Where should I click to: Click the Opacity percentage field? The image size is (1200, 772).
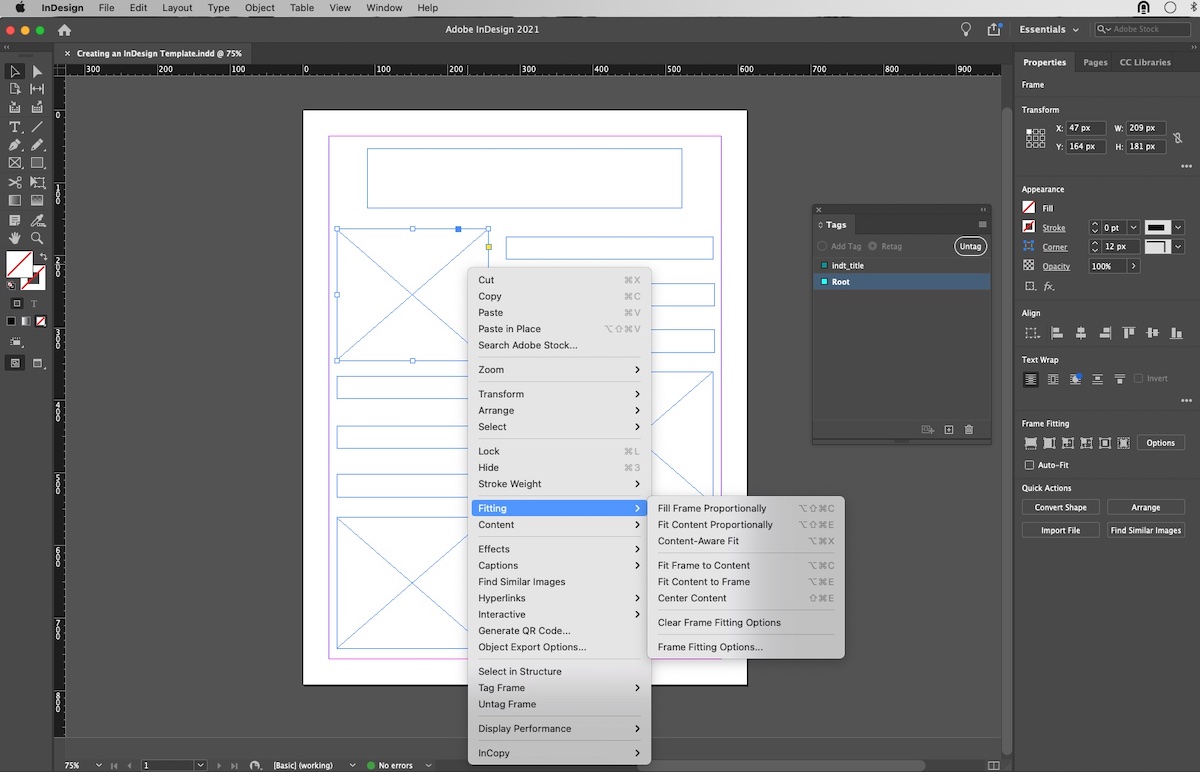coord(1108,266)
